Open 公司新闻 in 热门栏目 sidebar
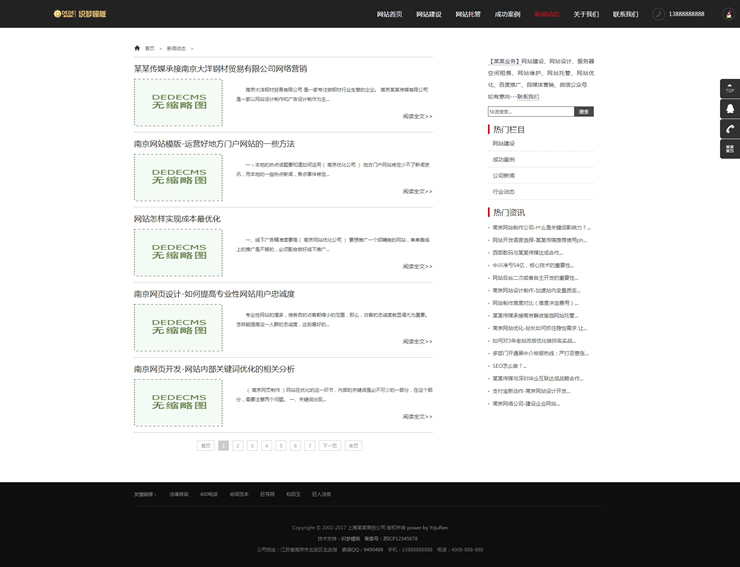The image size is (740, 567). pos(503,175)
